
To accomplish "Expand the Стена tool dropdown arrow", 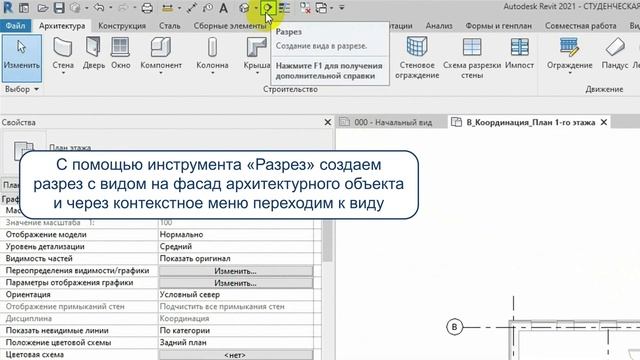I will coord(63,73).
